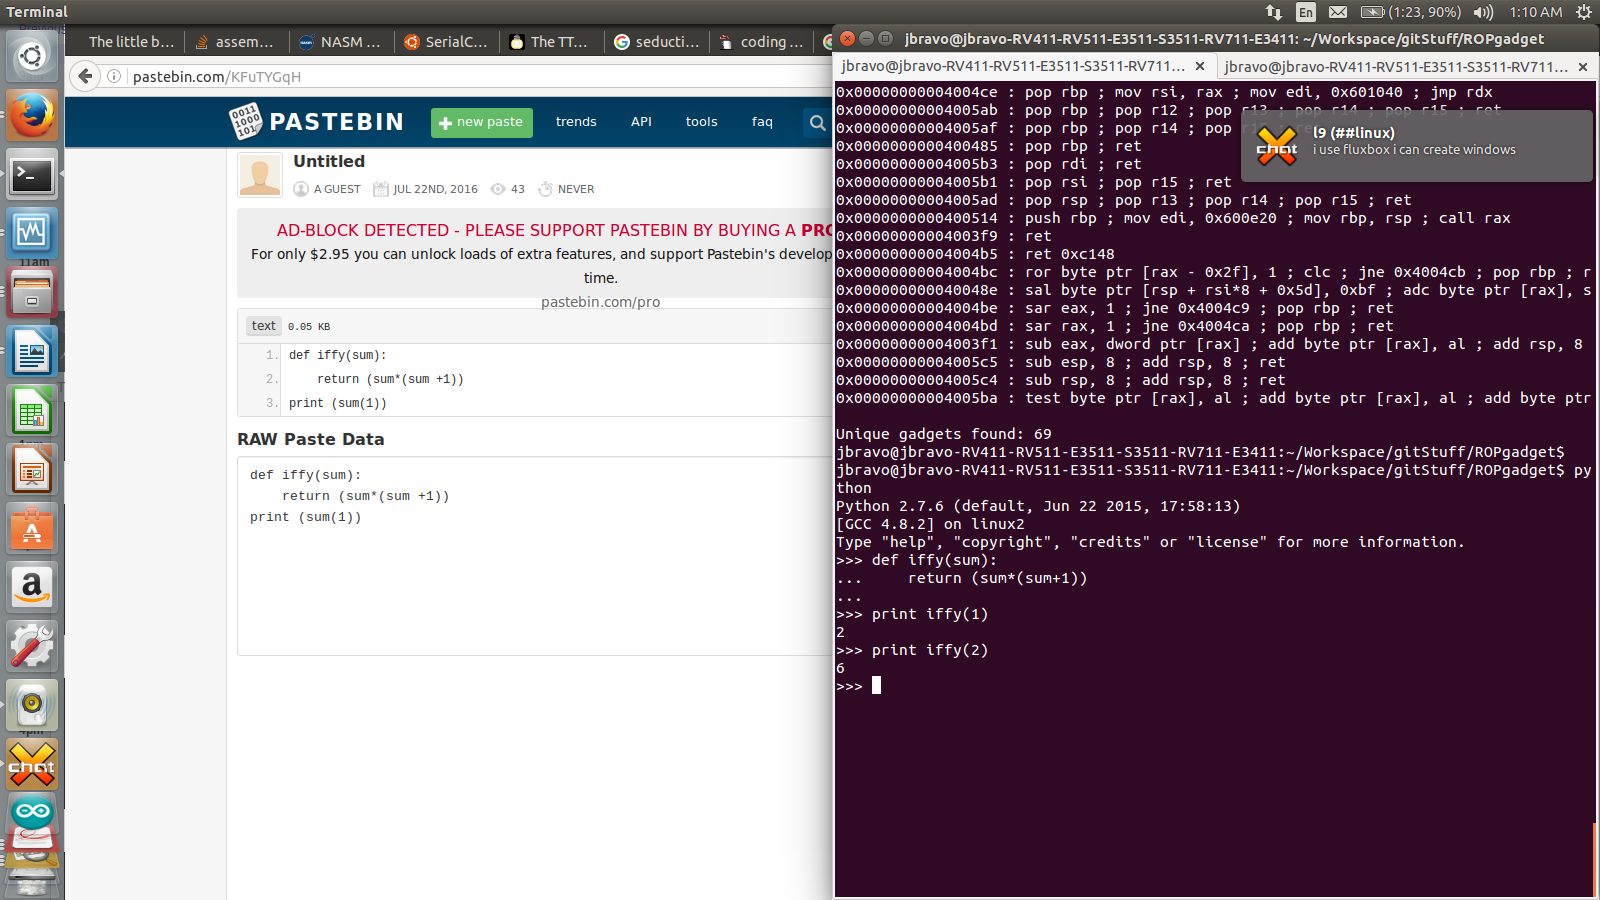Launch Arduino IDE from the dock
The height and width of the screenshot is (900, 1600).
point(32,812)
